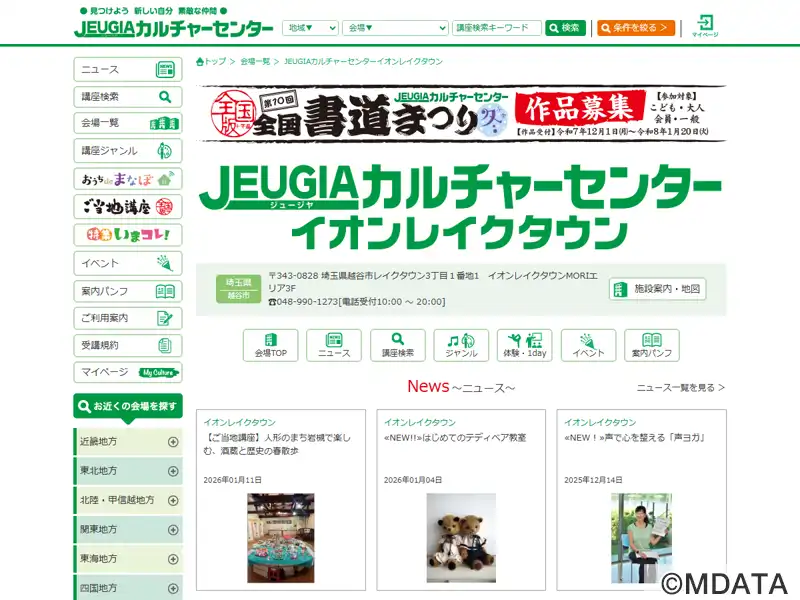Open 受講規約 in the sidebar menu
The image size is (800, 600).
tap(128, 345)
